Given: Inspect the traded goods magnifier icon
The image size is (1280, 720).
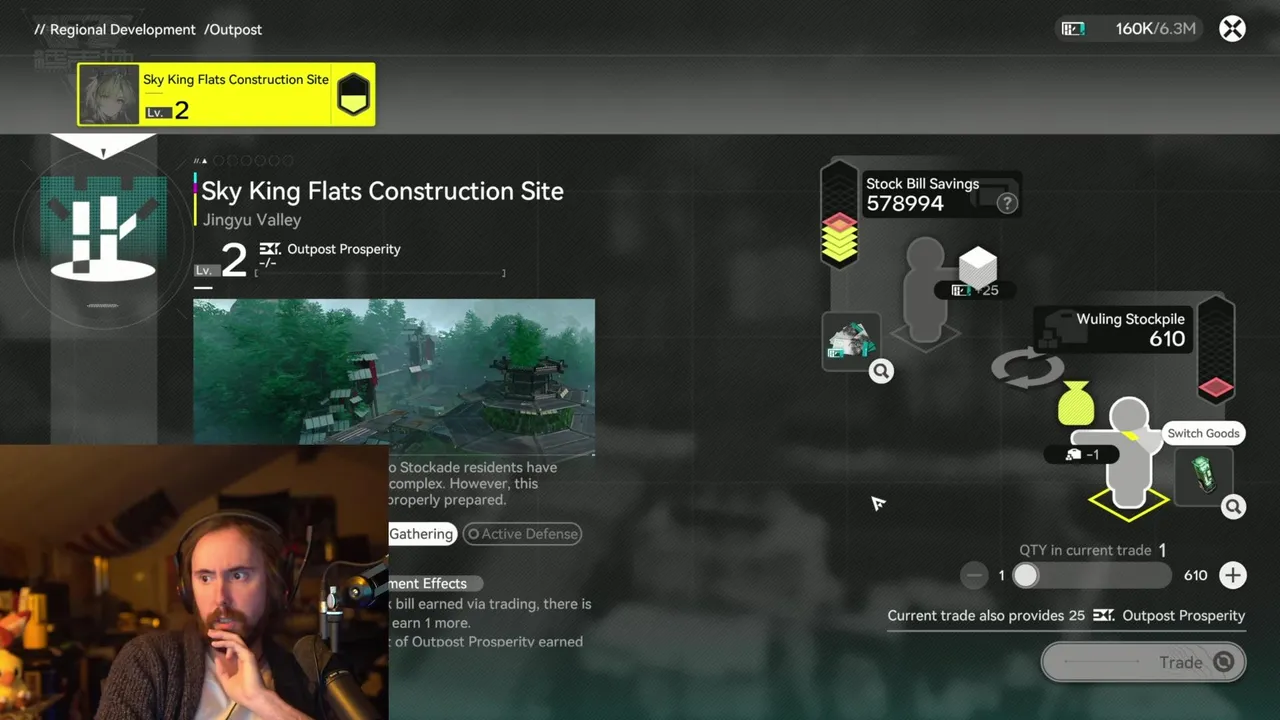Looking at the screenshot, I should tap(1233, 507).
